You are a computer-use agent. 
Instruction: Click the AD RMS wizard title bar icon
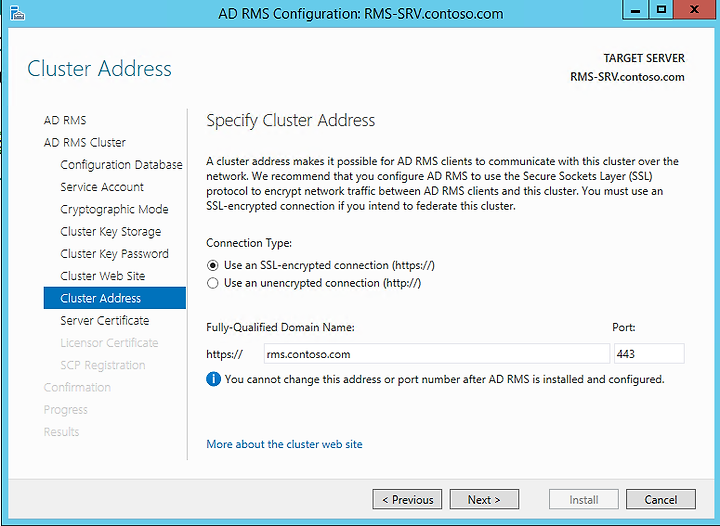pyautogui.click(x=17, y=13)
